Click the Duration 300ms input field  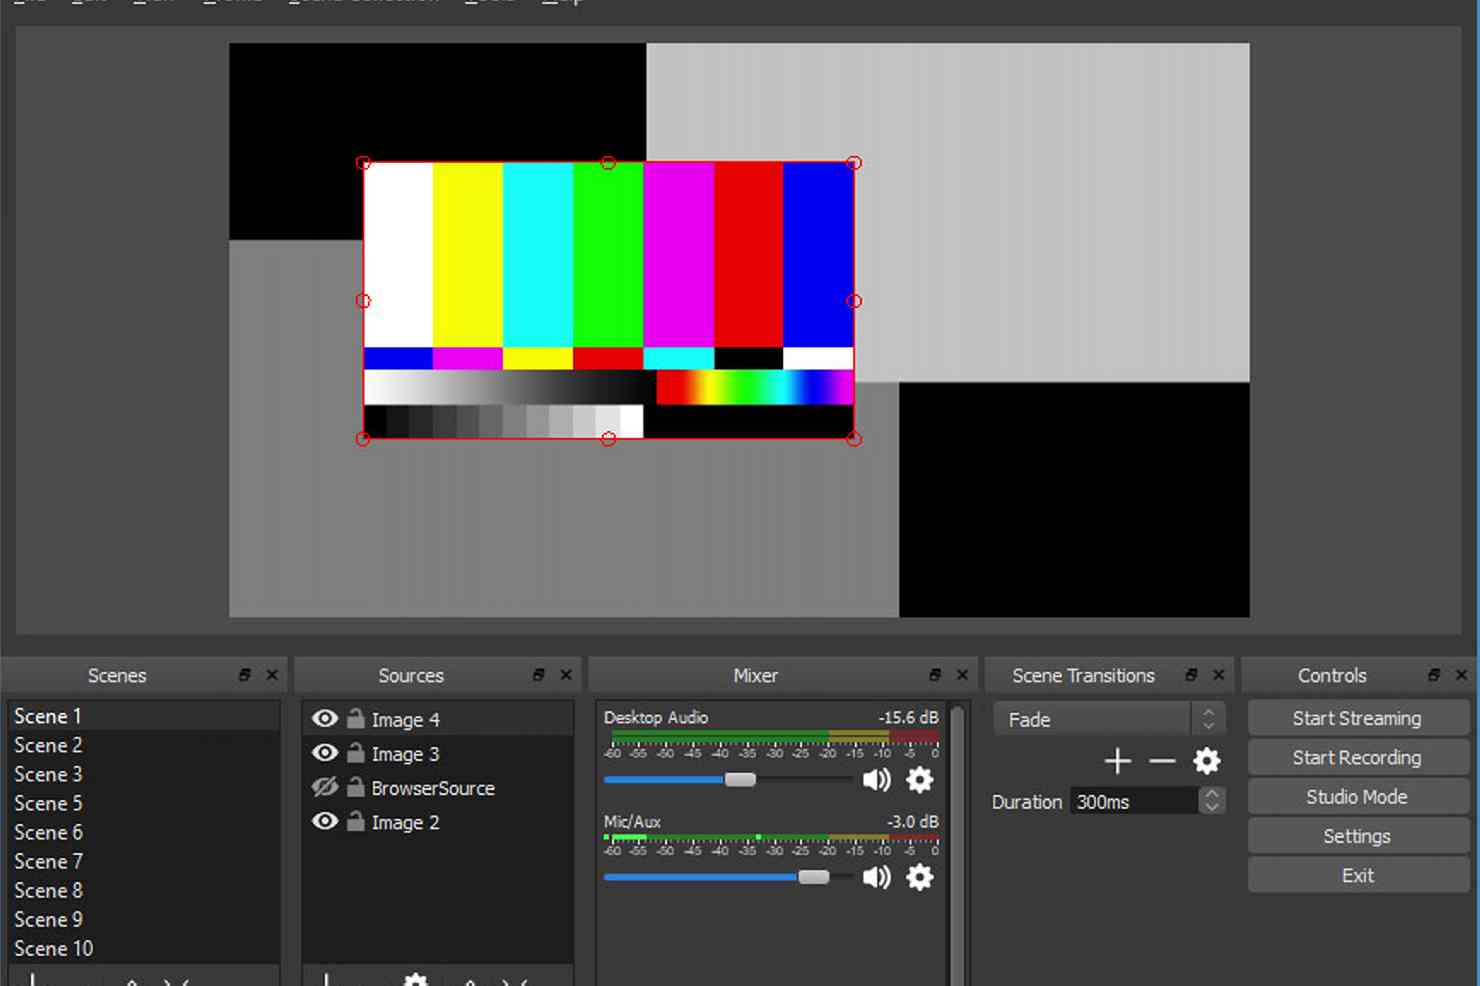pyautogui.click(x=1134, y=801)
